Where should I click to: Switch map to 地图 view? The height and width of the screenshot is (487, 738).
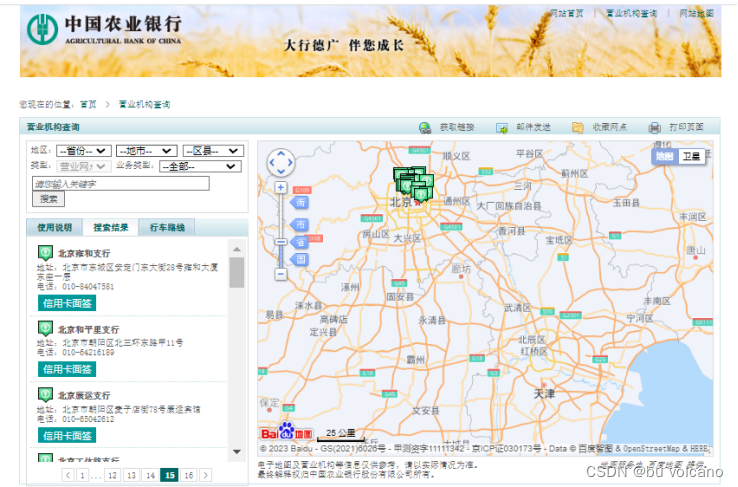click(665, 156)
